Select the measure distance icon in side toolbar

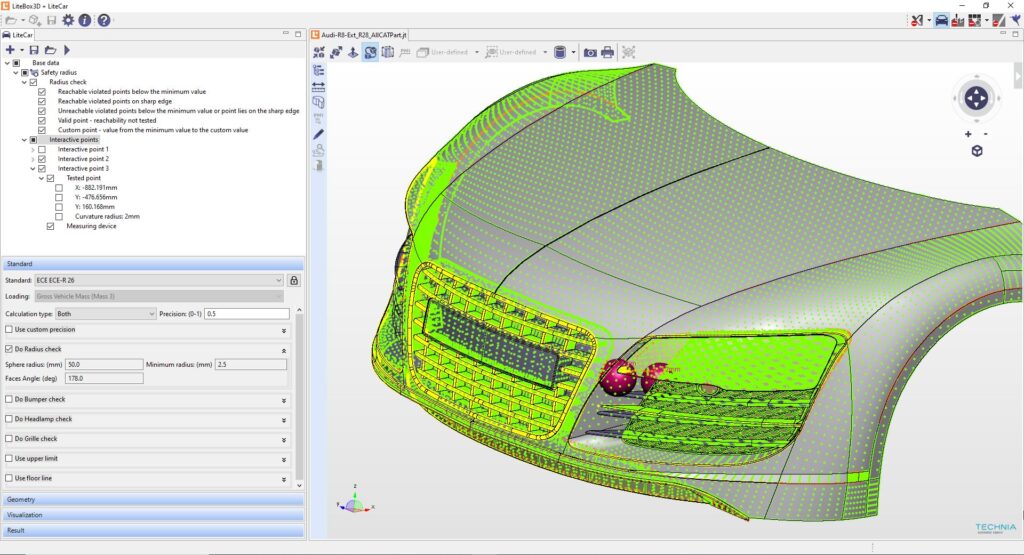(319, 86)
